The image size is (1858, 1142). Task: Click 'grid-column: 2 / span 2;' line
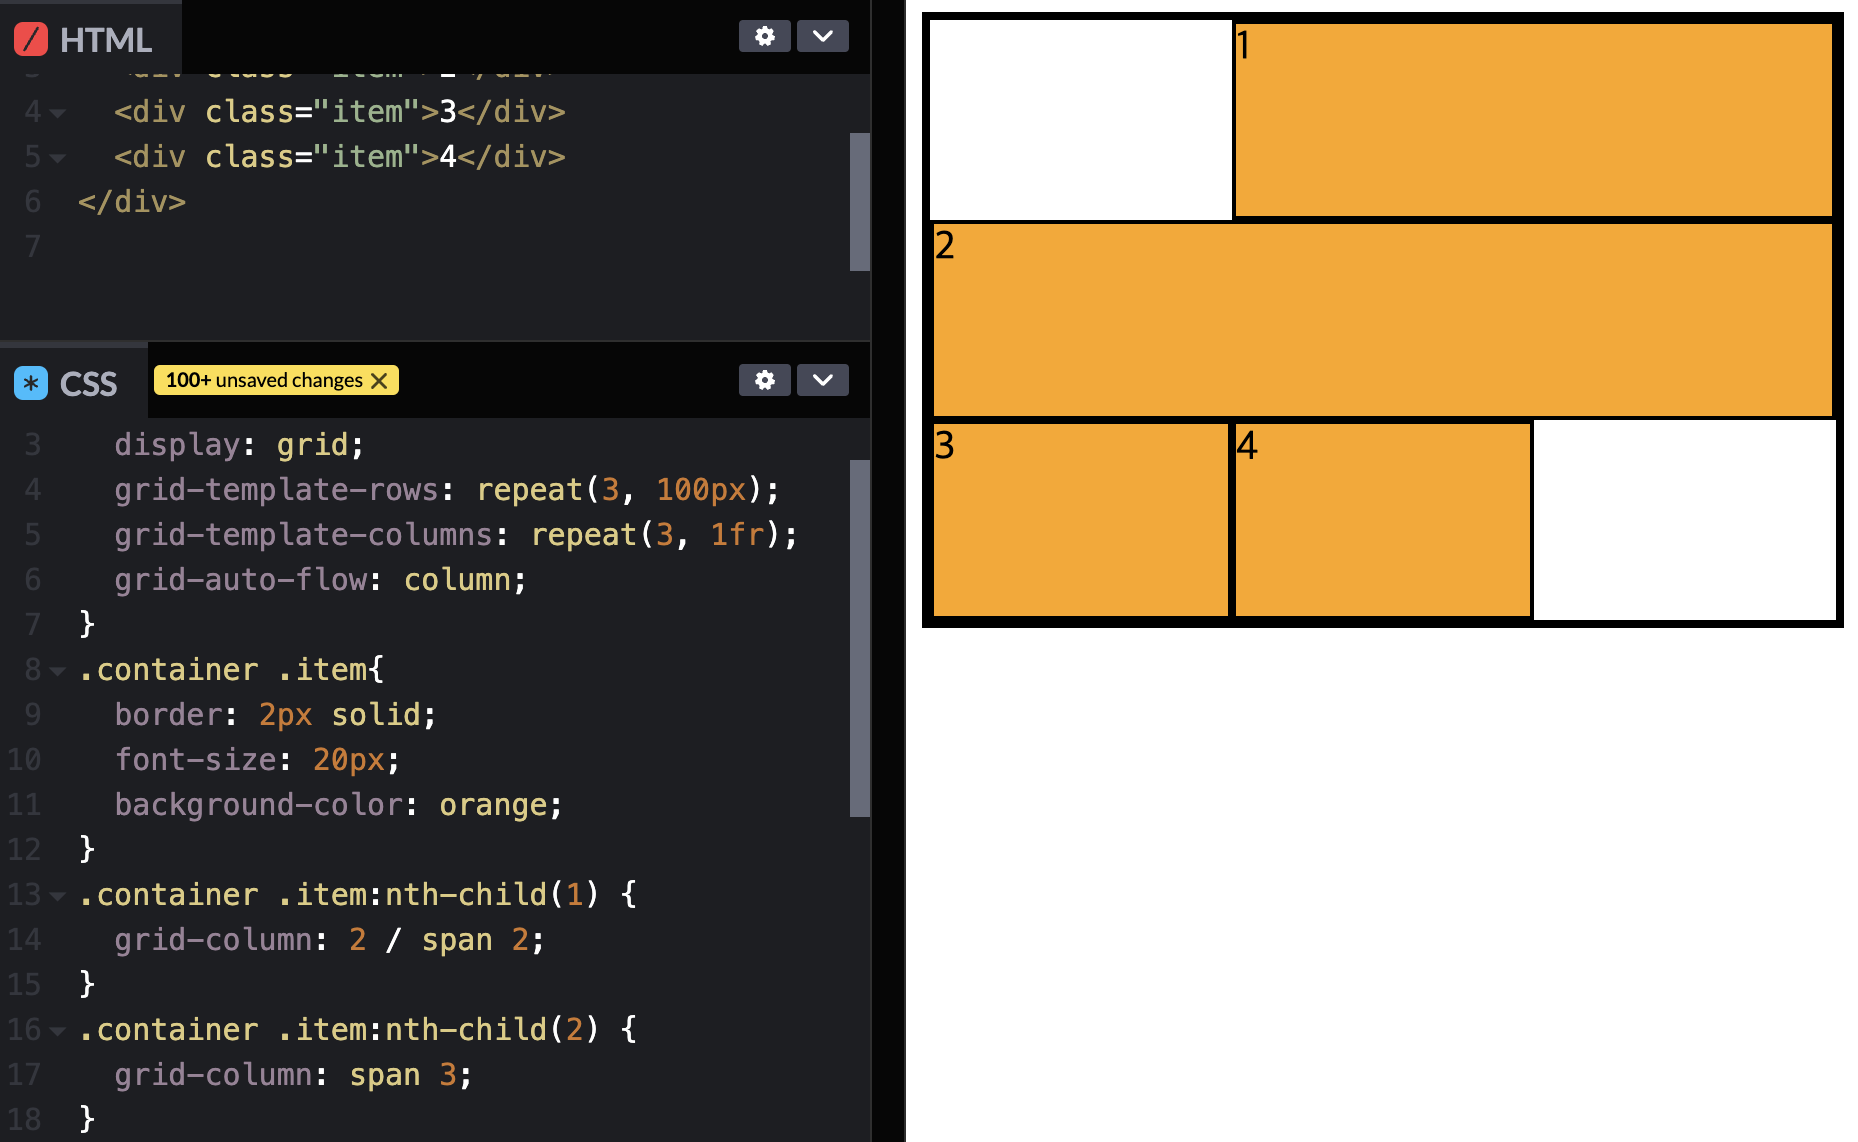[329, 940]
